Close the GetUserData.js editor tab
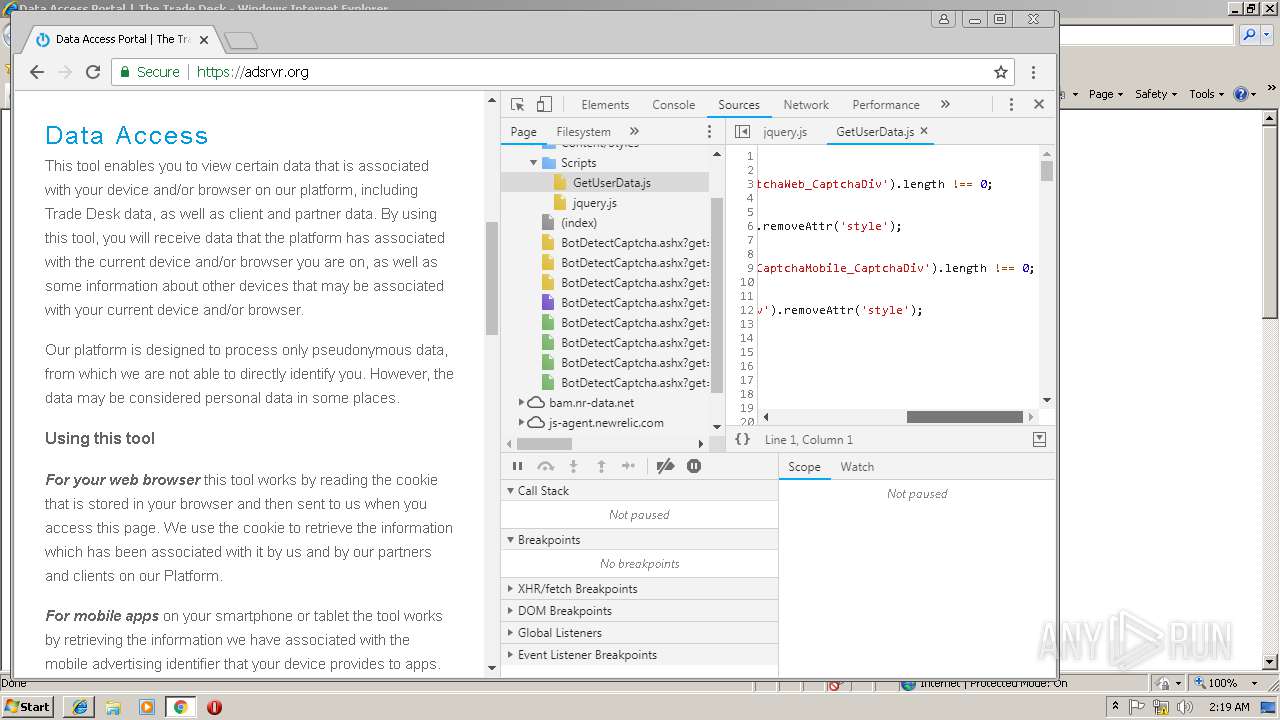Screen dimensions: 1280x720 [924, 131]
